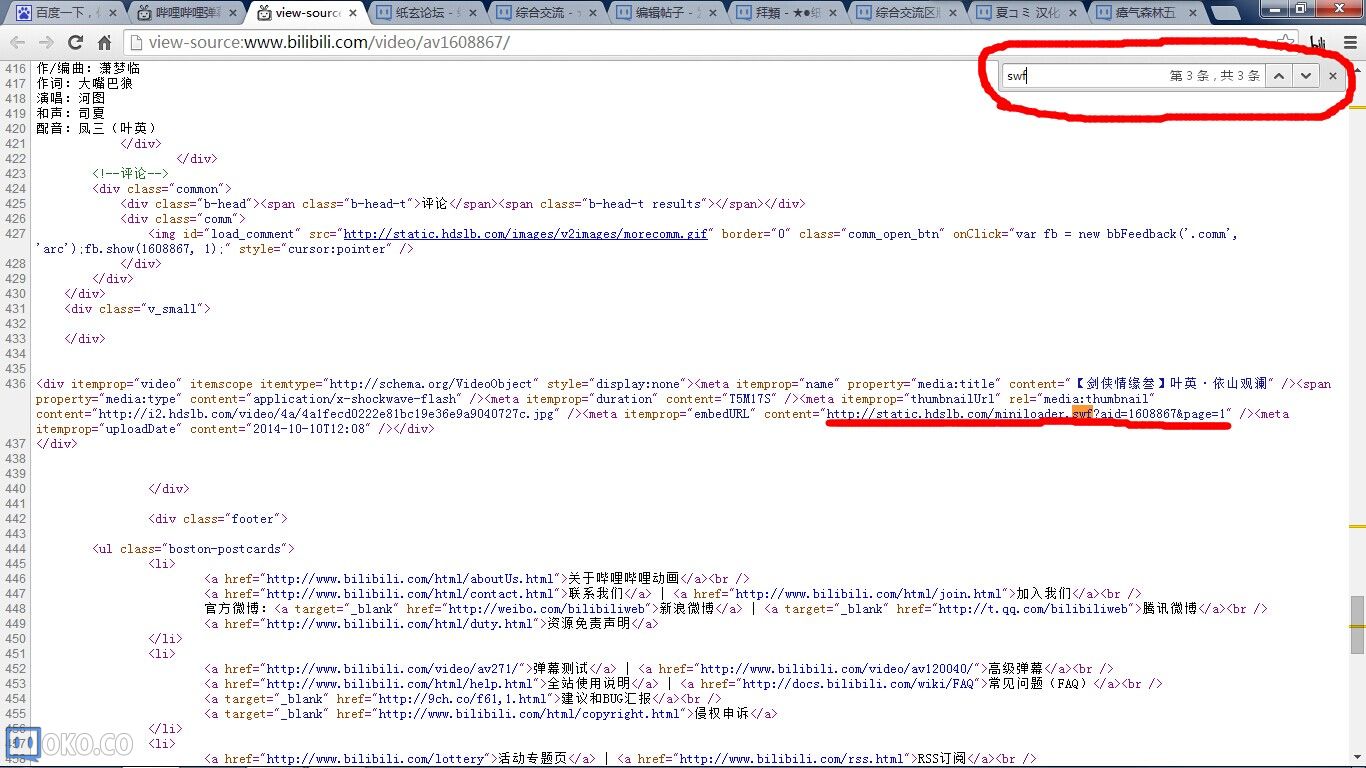Click the vertical scrollbar thumb
This screenshot has width=1366, height=768.
click(x=1357, y=611)
